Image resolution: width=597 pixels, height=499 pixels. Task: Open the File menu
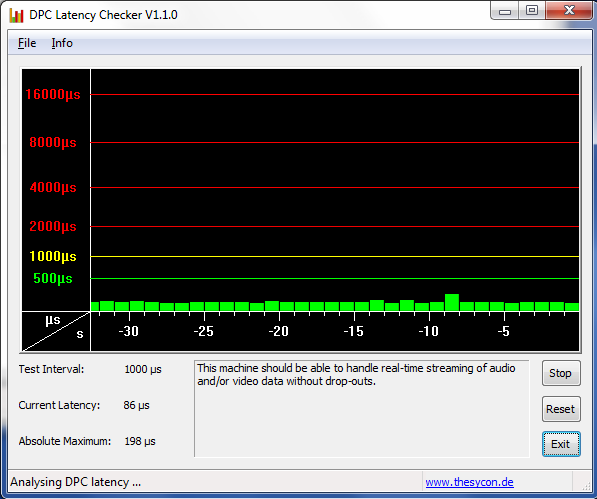(x=27, y=43)
